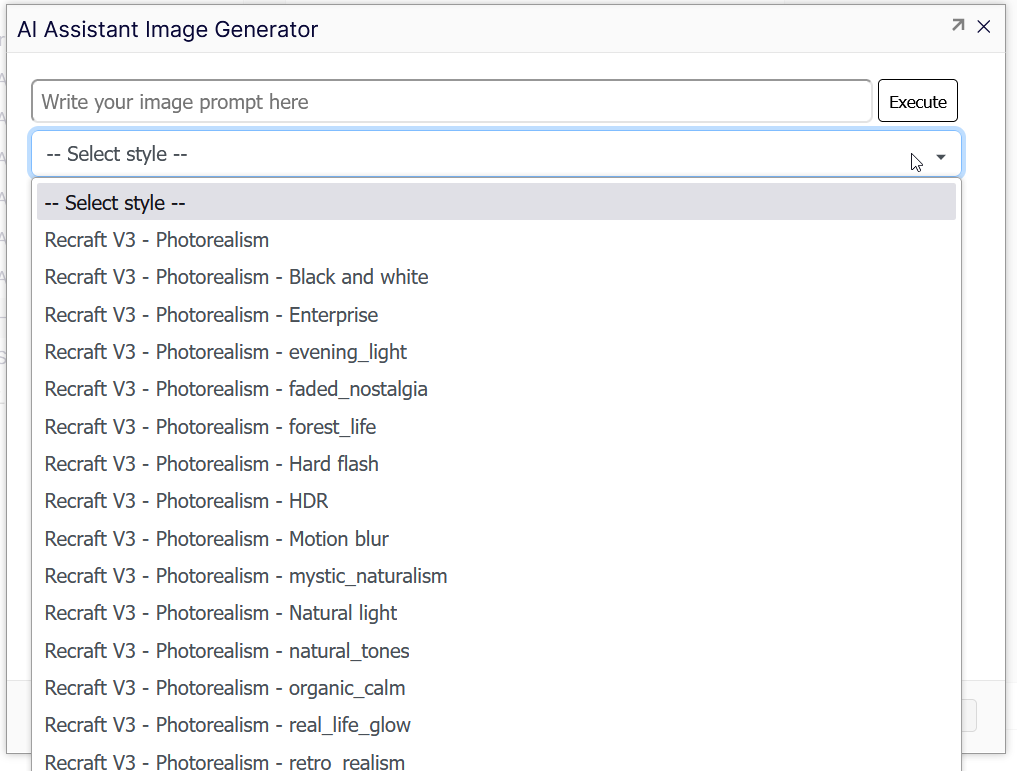Choose the Photorealism - mystic_naturalism style
Screen dimensions: 1017x771
[496, 576]
